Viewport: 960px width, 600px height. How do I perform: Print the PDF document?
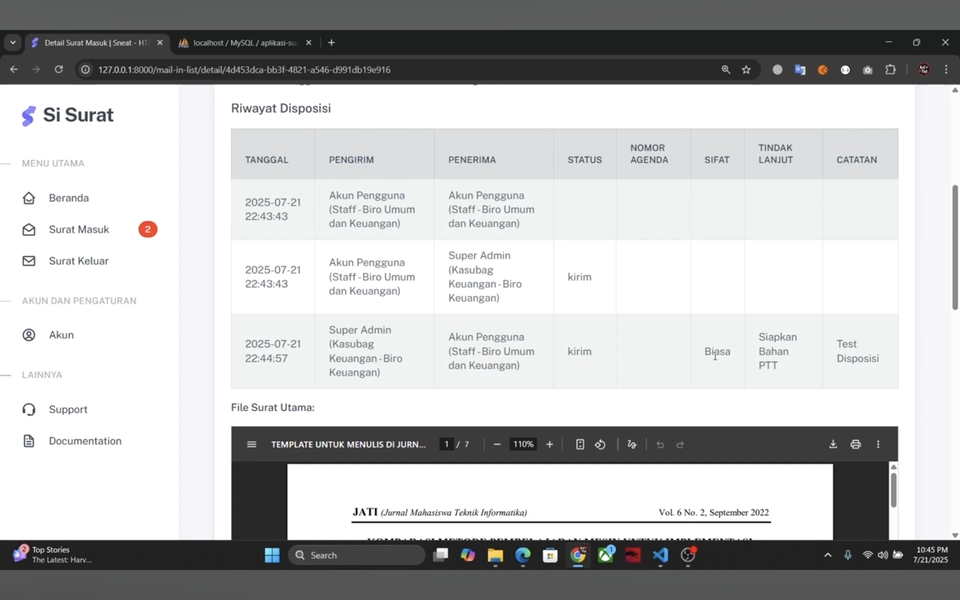click(855, 444)
